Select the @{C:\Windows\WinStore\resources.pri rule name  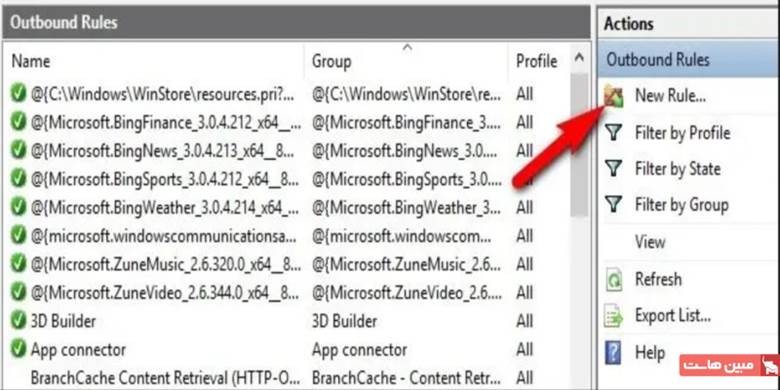coord(162,94)
